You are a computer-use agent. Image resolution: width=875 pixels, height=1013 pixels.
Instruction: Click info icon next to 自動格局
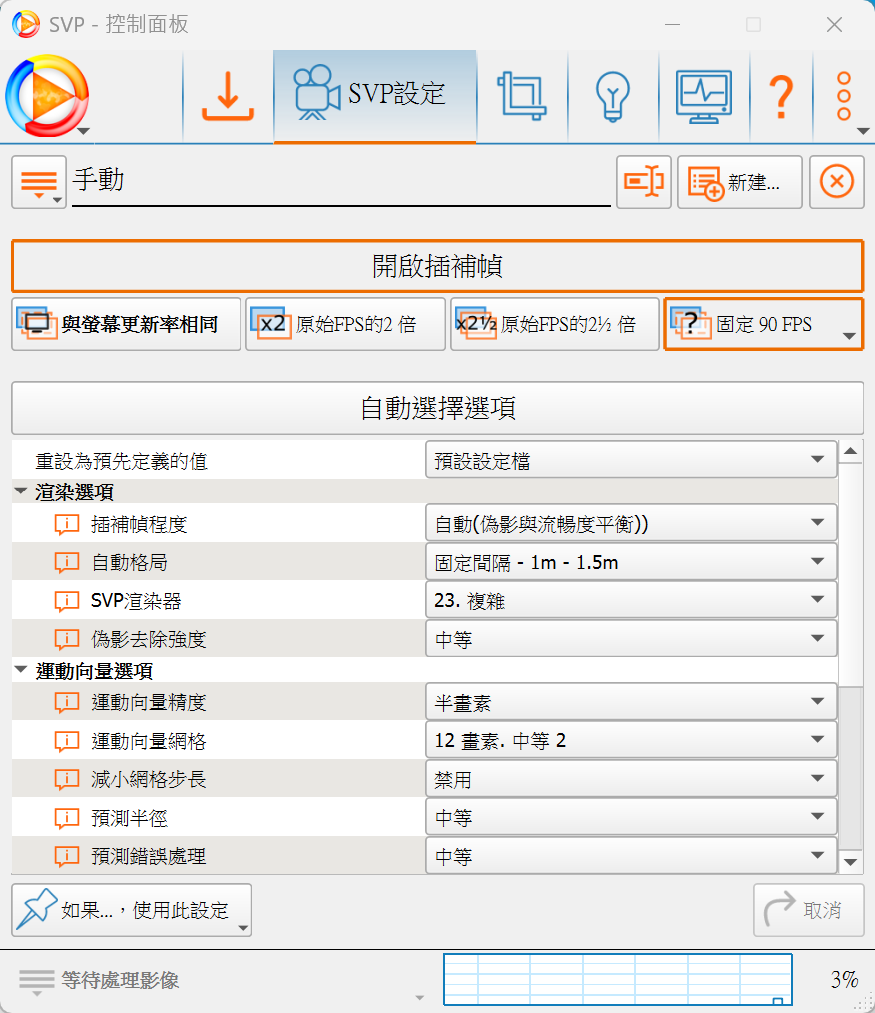67,562
